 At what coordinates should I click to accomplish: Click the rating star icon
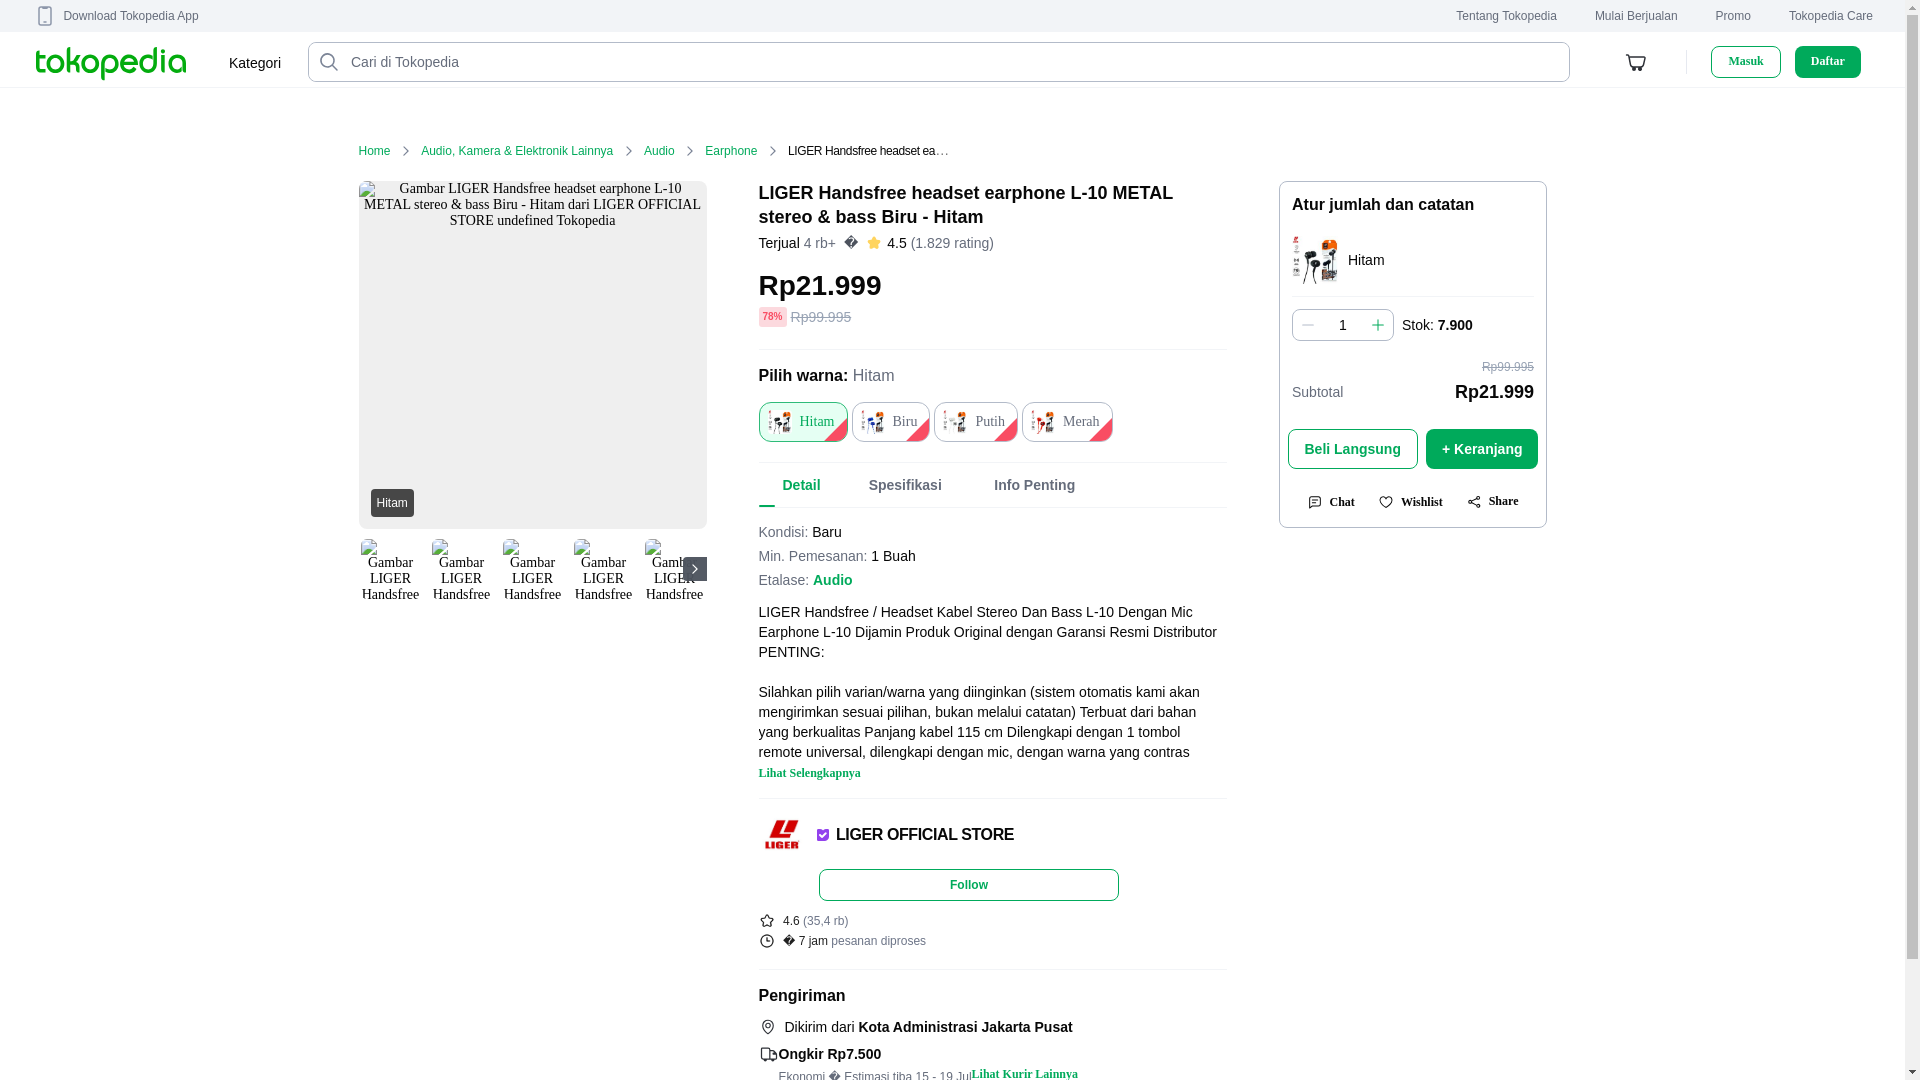(874, 243)
